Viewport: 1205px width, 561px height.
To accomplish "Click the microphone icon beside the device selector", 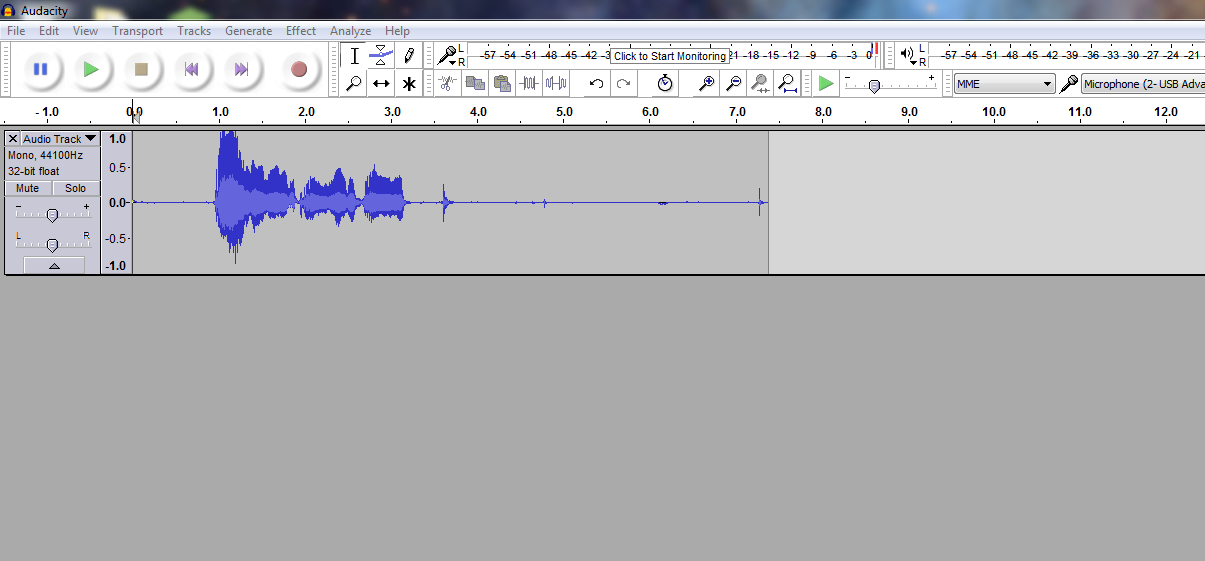I will [x=1069, y=84].
